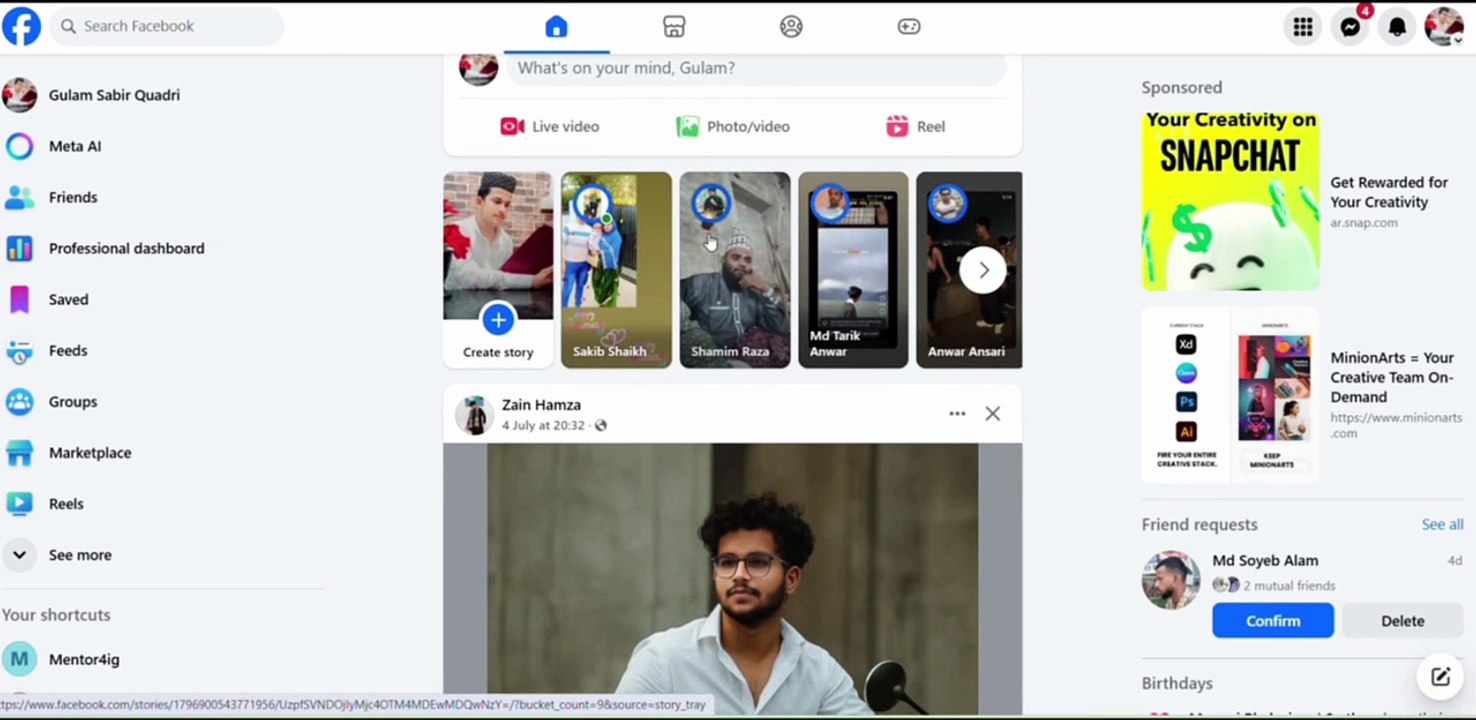
Task: View Sakib Shaikh's story
Action: (616, 270)
